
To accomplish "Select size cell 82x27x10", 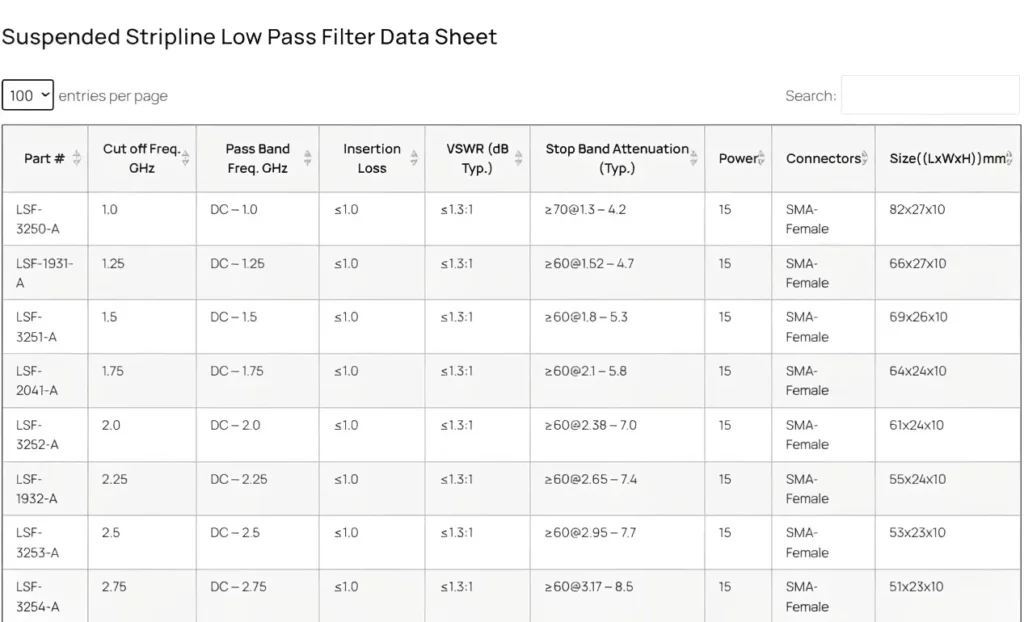I will (x=917, y=210).
